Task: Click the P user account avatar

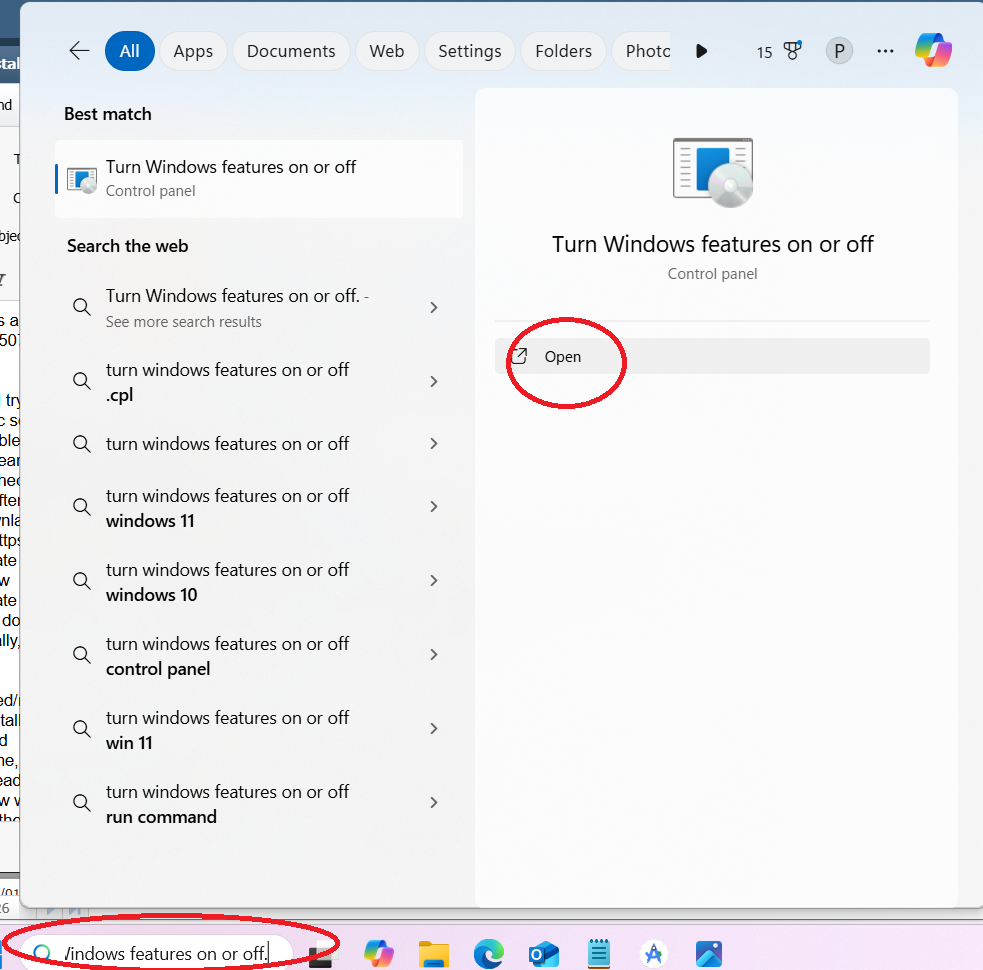Action: pos(839,51)
